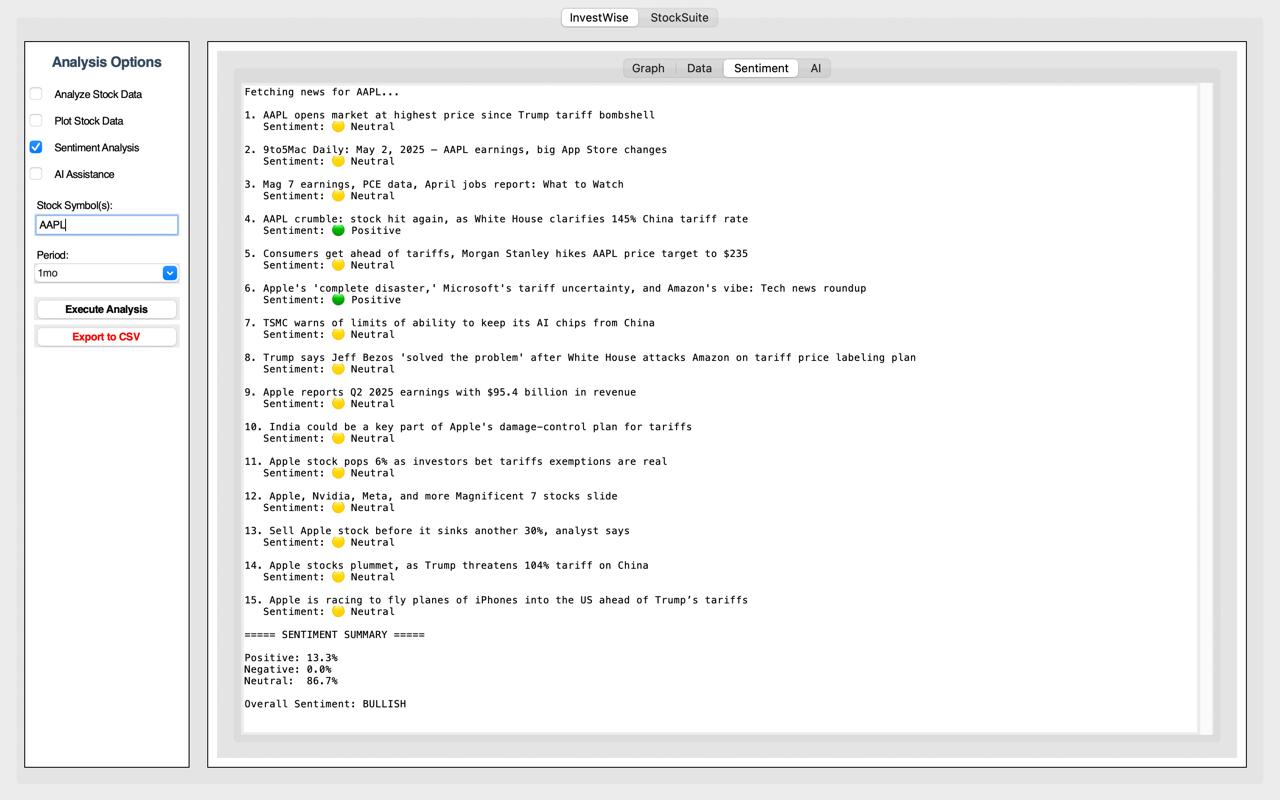Click headline 'India could be a key part'

pyautogui.click(x=480, y=427)
